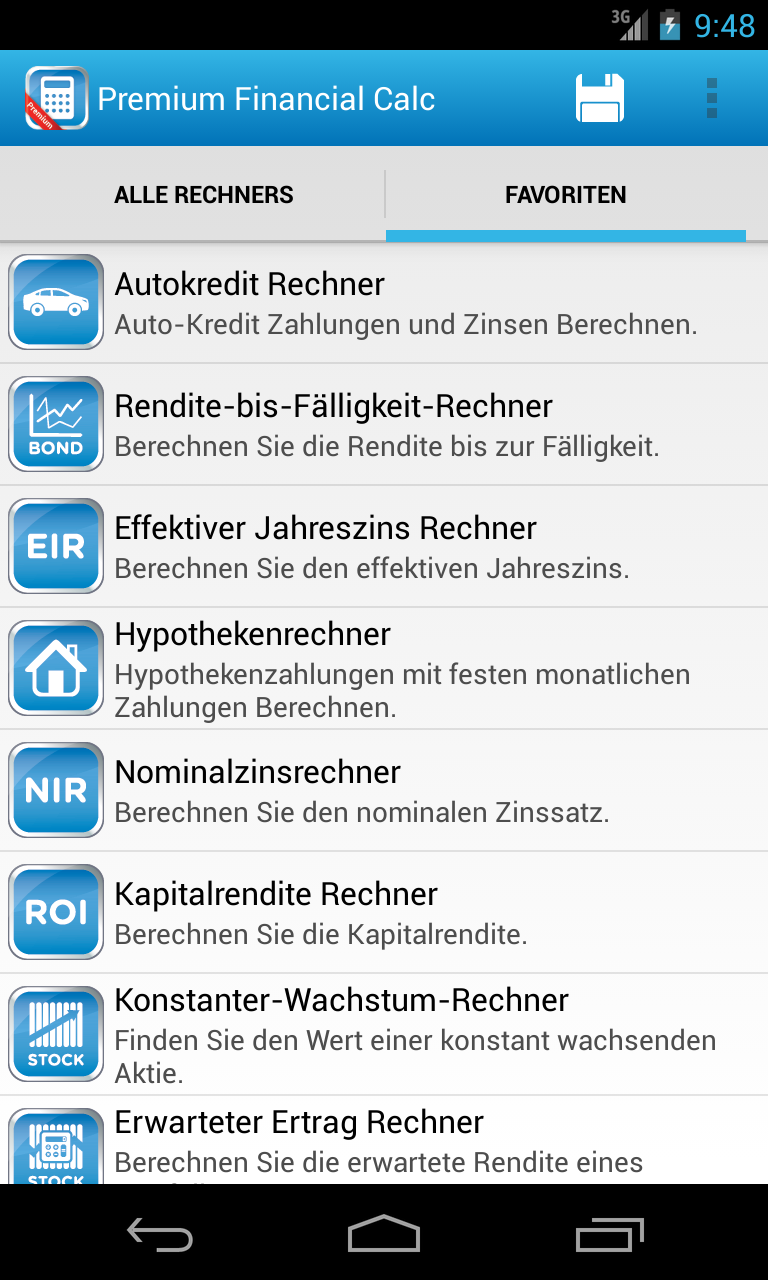Open Erwarteter Ertrag Rechner entry
The image size is (768, 1280).
tap(384, 1140)
